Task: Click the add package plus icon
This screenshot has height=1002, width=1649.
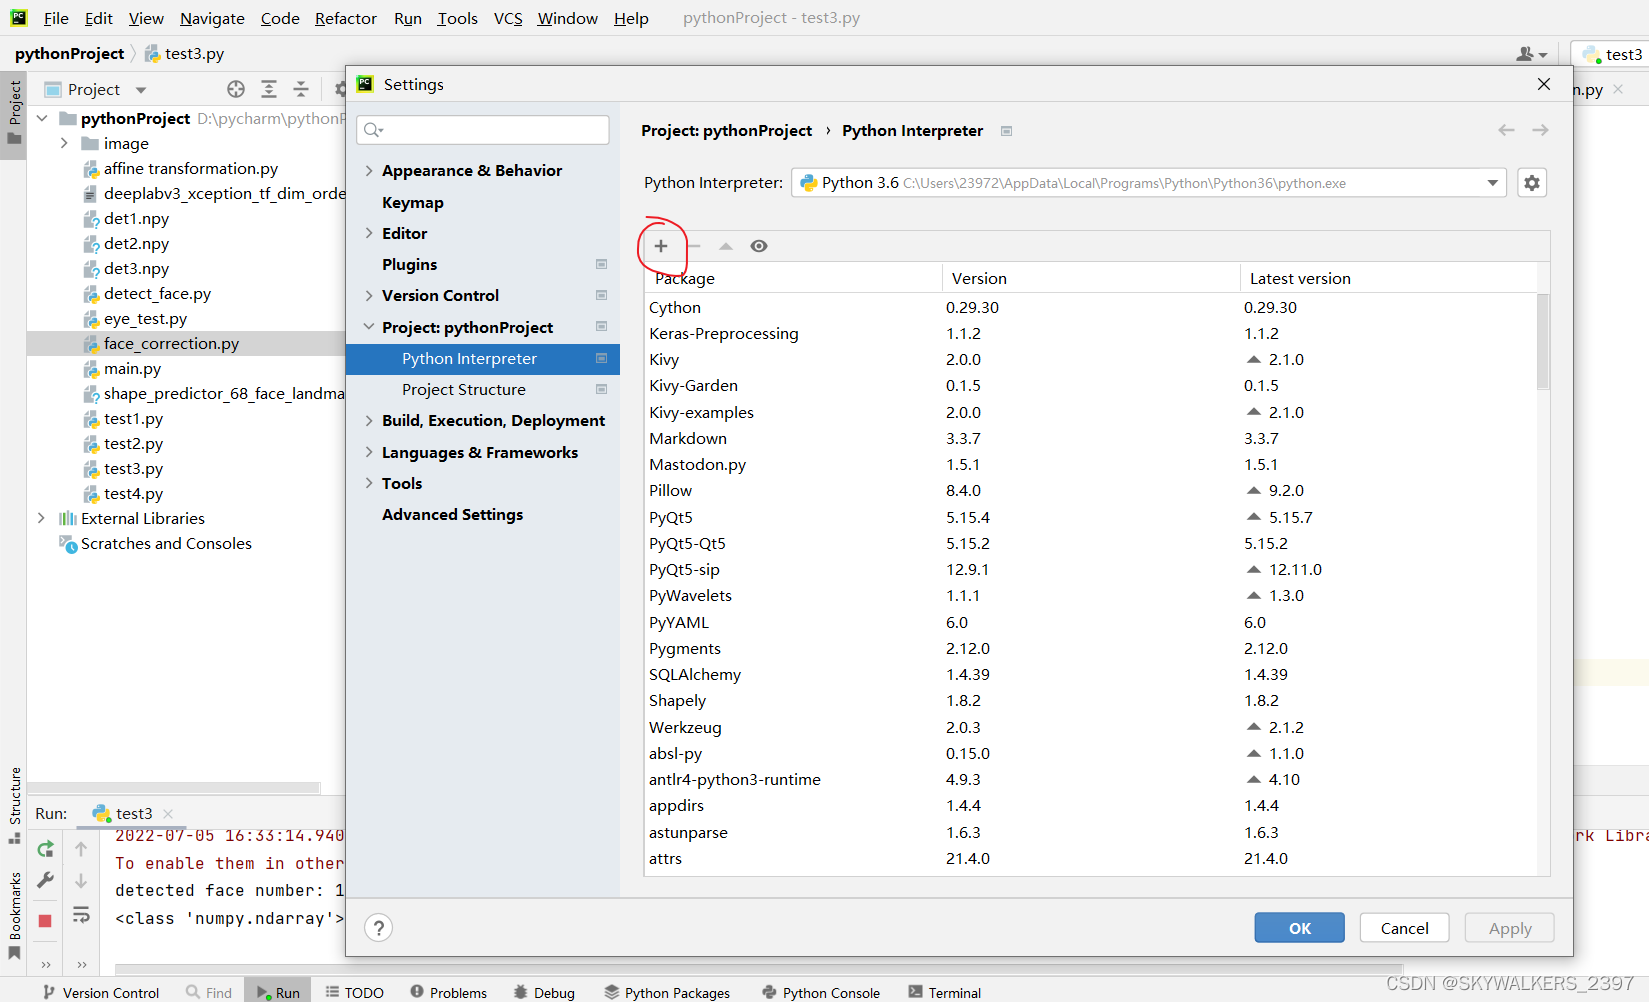Action: coord(661,246)
